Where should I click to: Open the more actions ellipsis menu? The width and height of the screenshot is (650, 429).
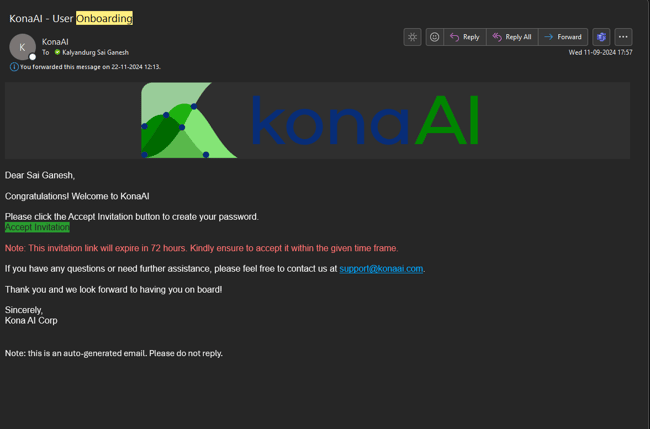click(x=623, y=37)
